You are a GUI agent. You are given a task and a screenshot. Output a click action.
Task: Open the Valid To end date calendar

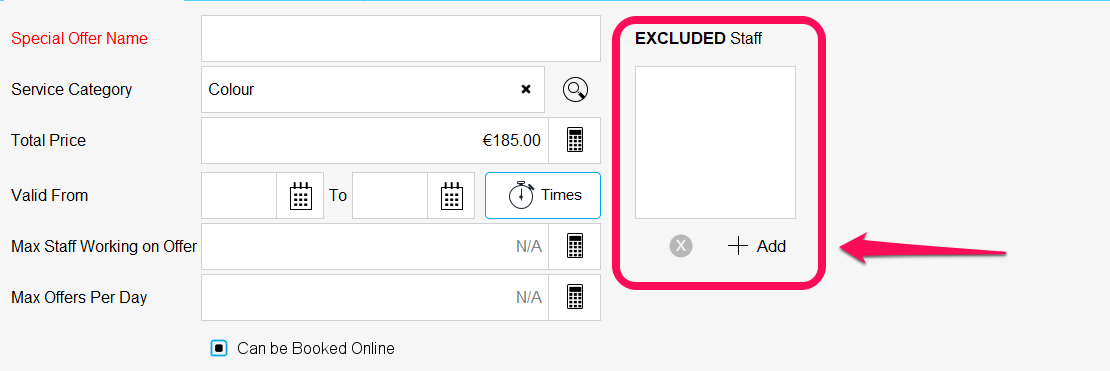click(x=452, y=195)
